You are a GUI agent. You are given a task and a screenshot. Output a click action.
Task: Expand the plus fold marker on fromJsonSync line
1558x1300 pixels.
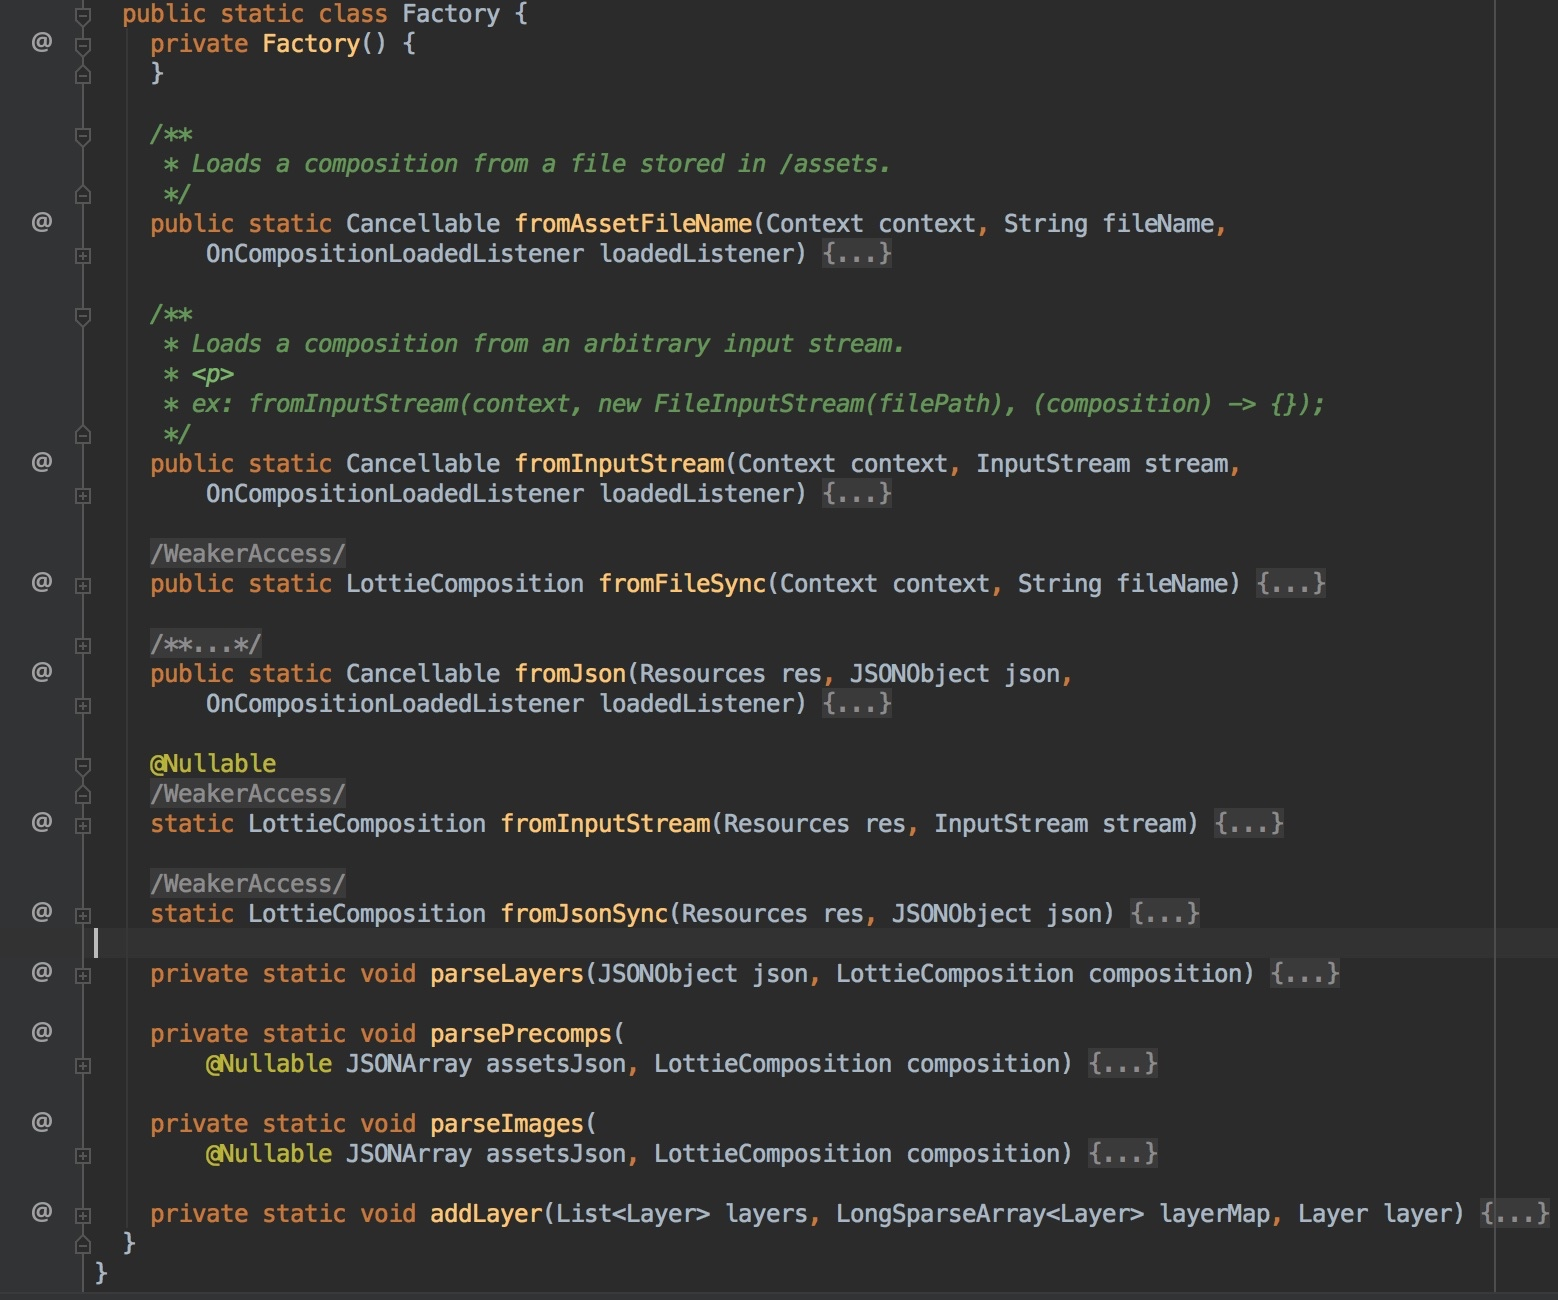point(83,916)
